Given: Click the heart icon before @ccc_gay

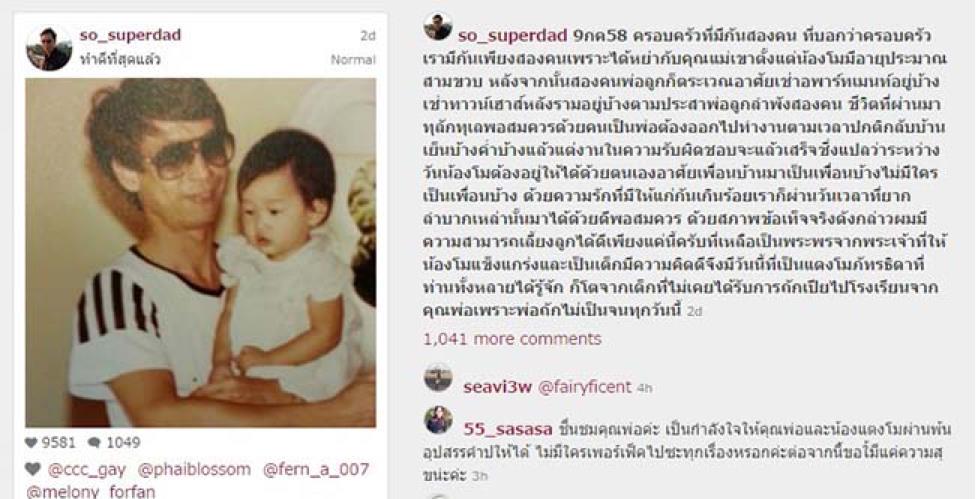Looking at the screenshot, I should 33,469.
